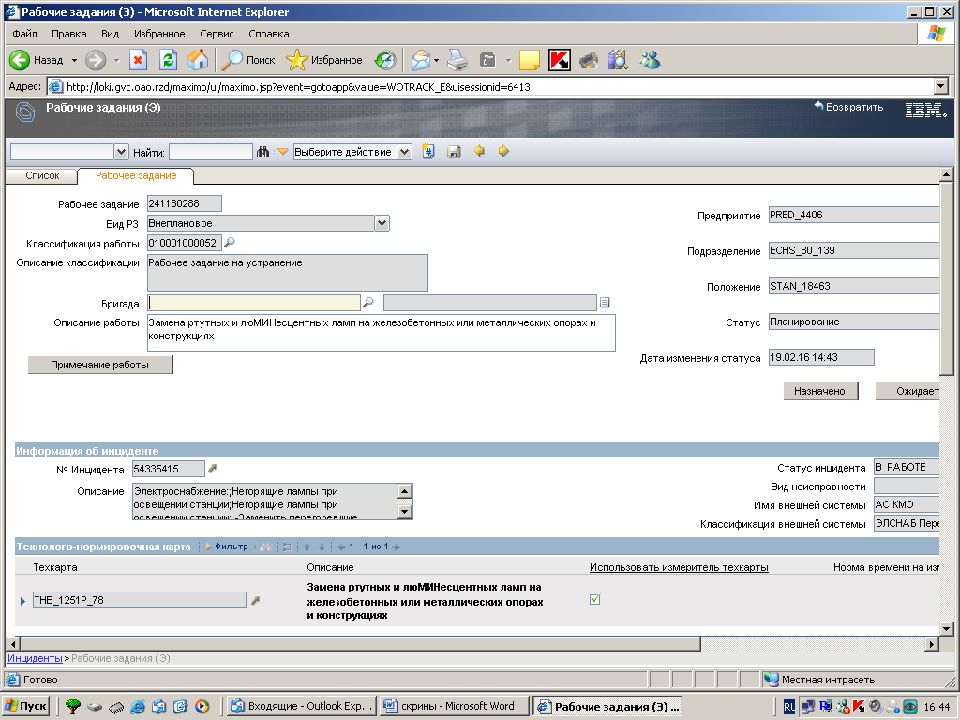Open detail icon beside Бригада description field
The height and width of the screenshot is (720, 960).
605,302
